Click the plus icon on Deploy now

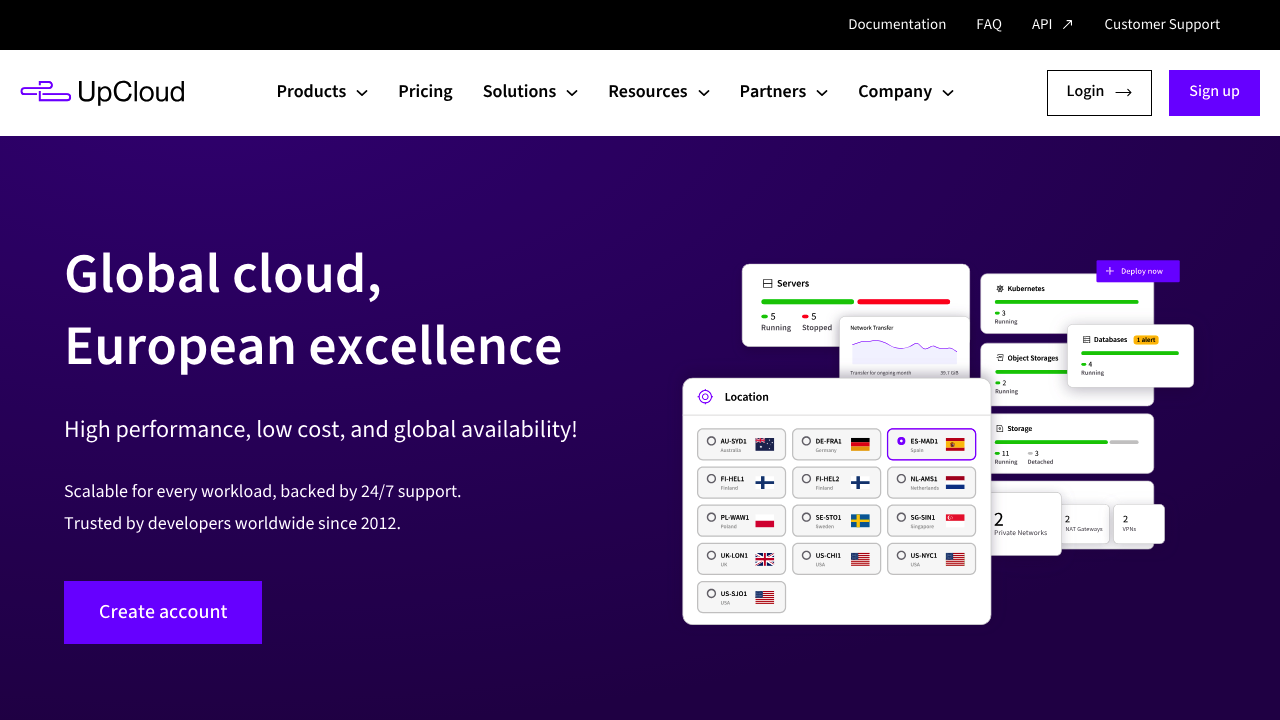pos(1110,271)
